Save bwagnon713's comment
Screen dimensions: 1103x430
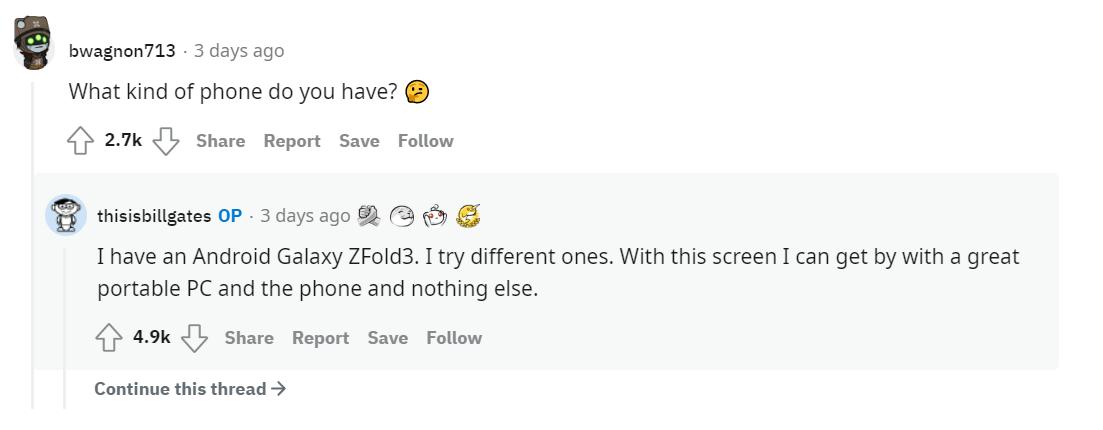point(359,141)
